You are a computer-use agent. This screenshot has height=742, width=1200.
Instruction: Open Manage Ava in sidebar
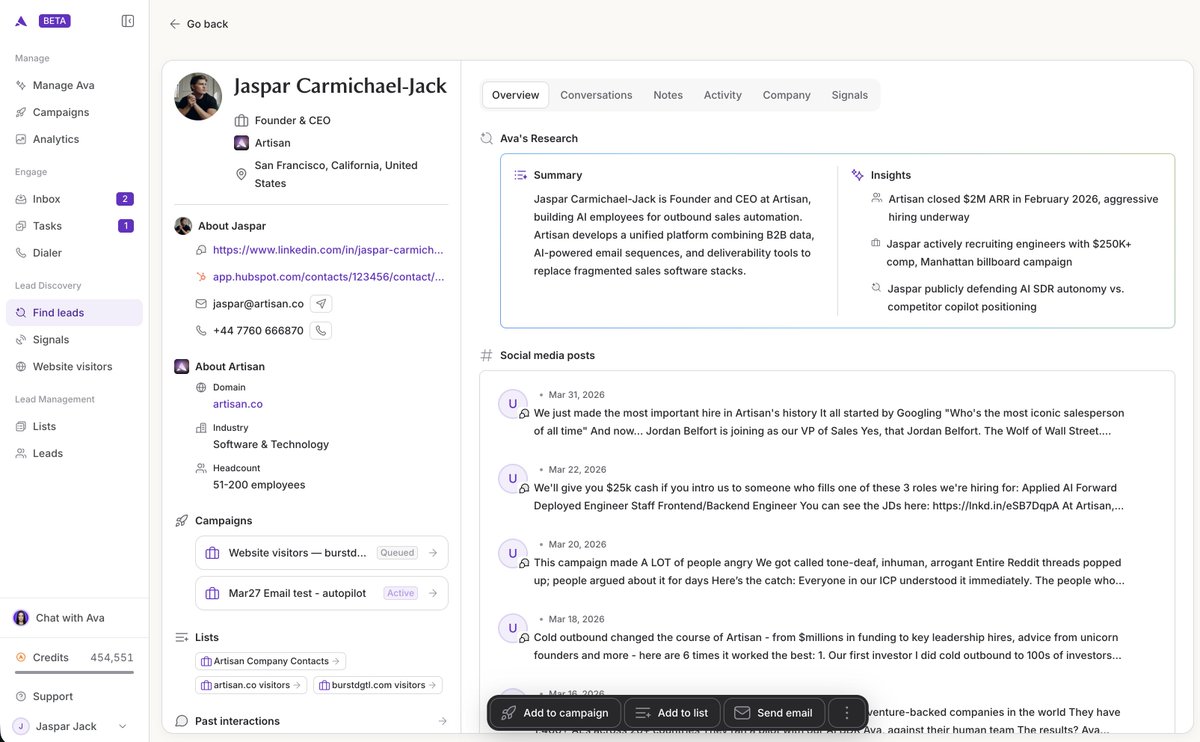pos(74,85)
